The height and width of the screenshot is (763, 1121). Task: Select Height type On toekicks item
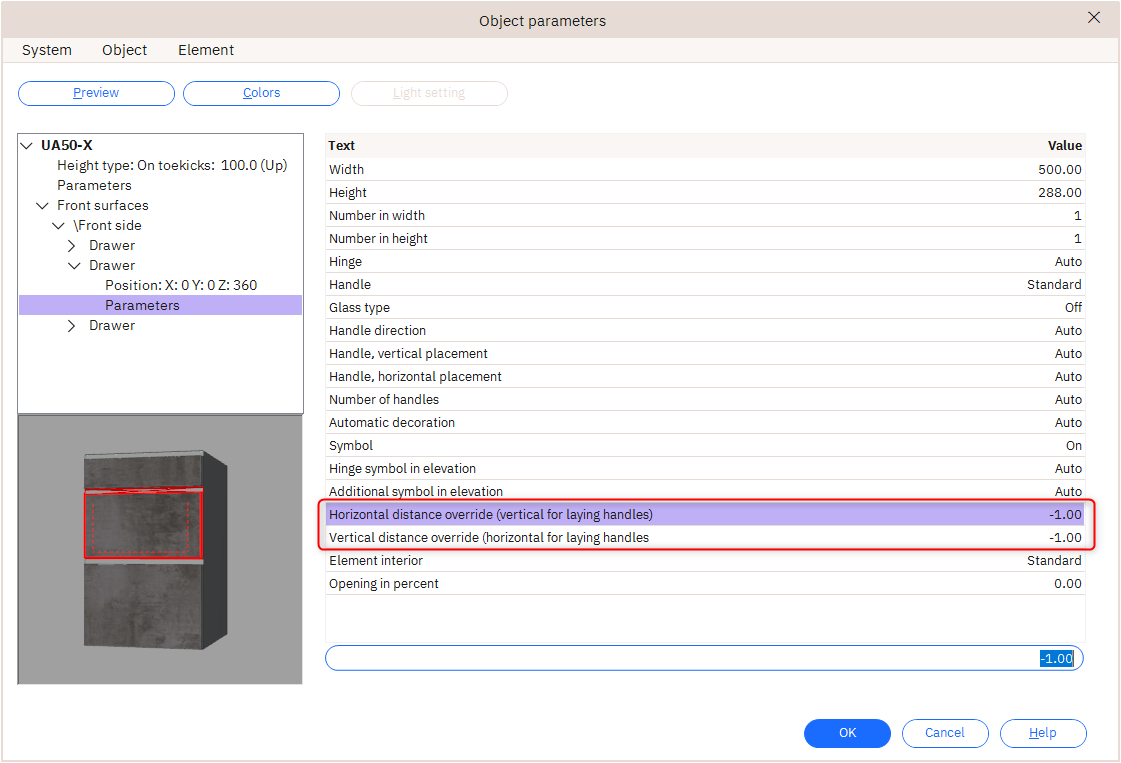(x=172, y=165)
